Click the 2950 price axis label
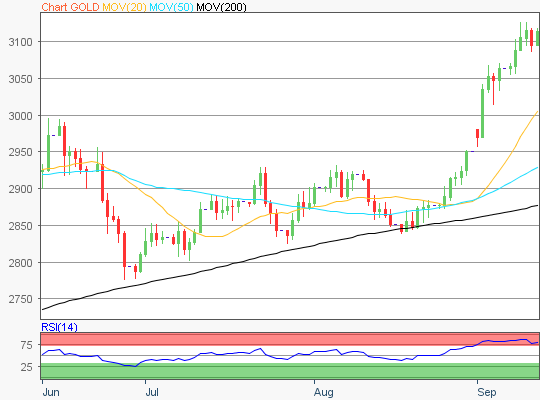 click(x=20, y=152)
